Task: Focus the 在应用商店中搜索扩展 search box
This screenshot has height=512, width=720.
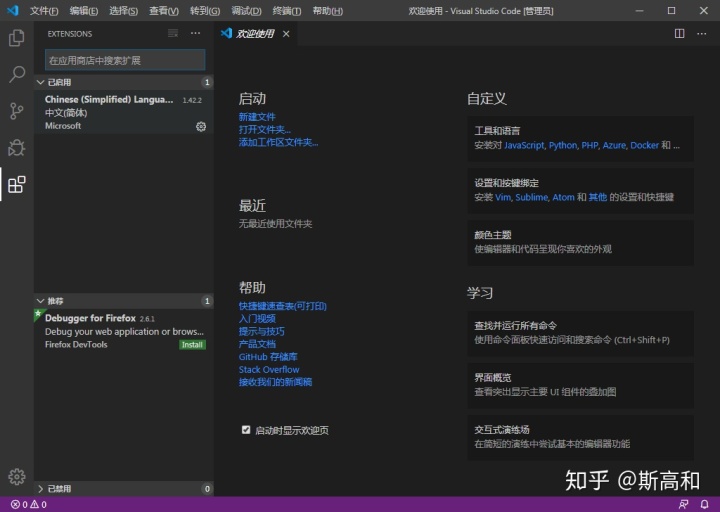Action: (125, 60)
